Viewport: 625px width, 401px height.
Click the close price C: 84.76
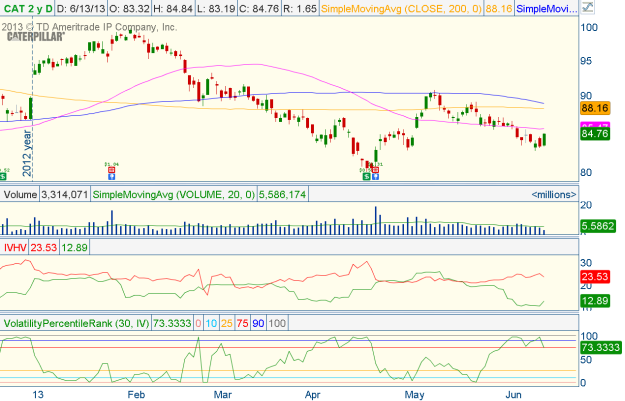coord(259,8)
